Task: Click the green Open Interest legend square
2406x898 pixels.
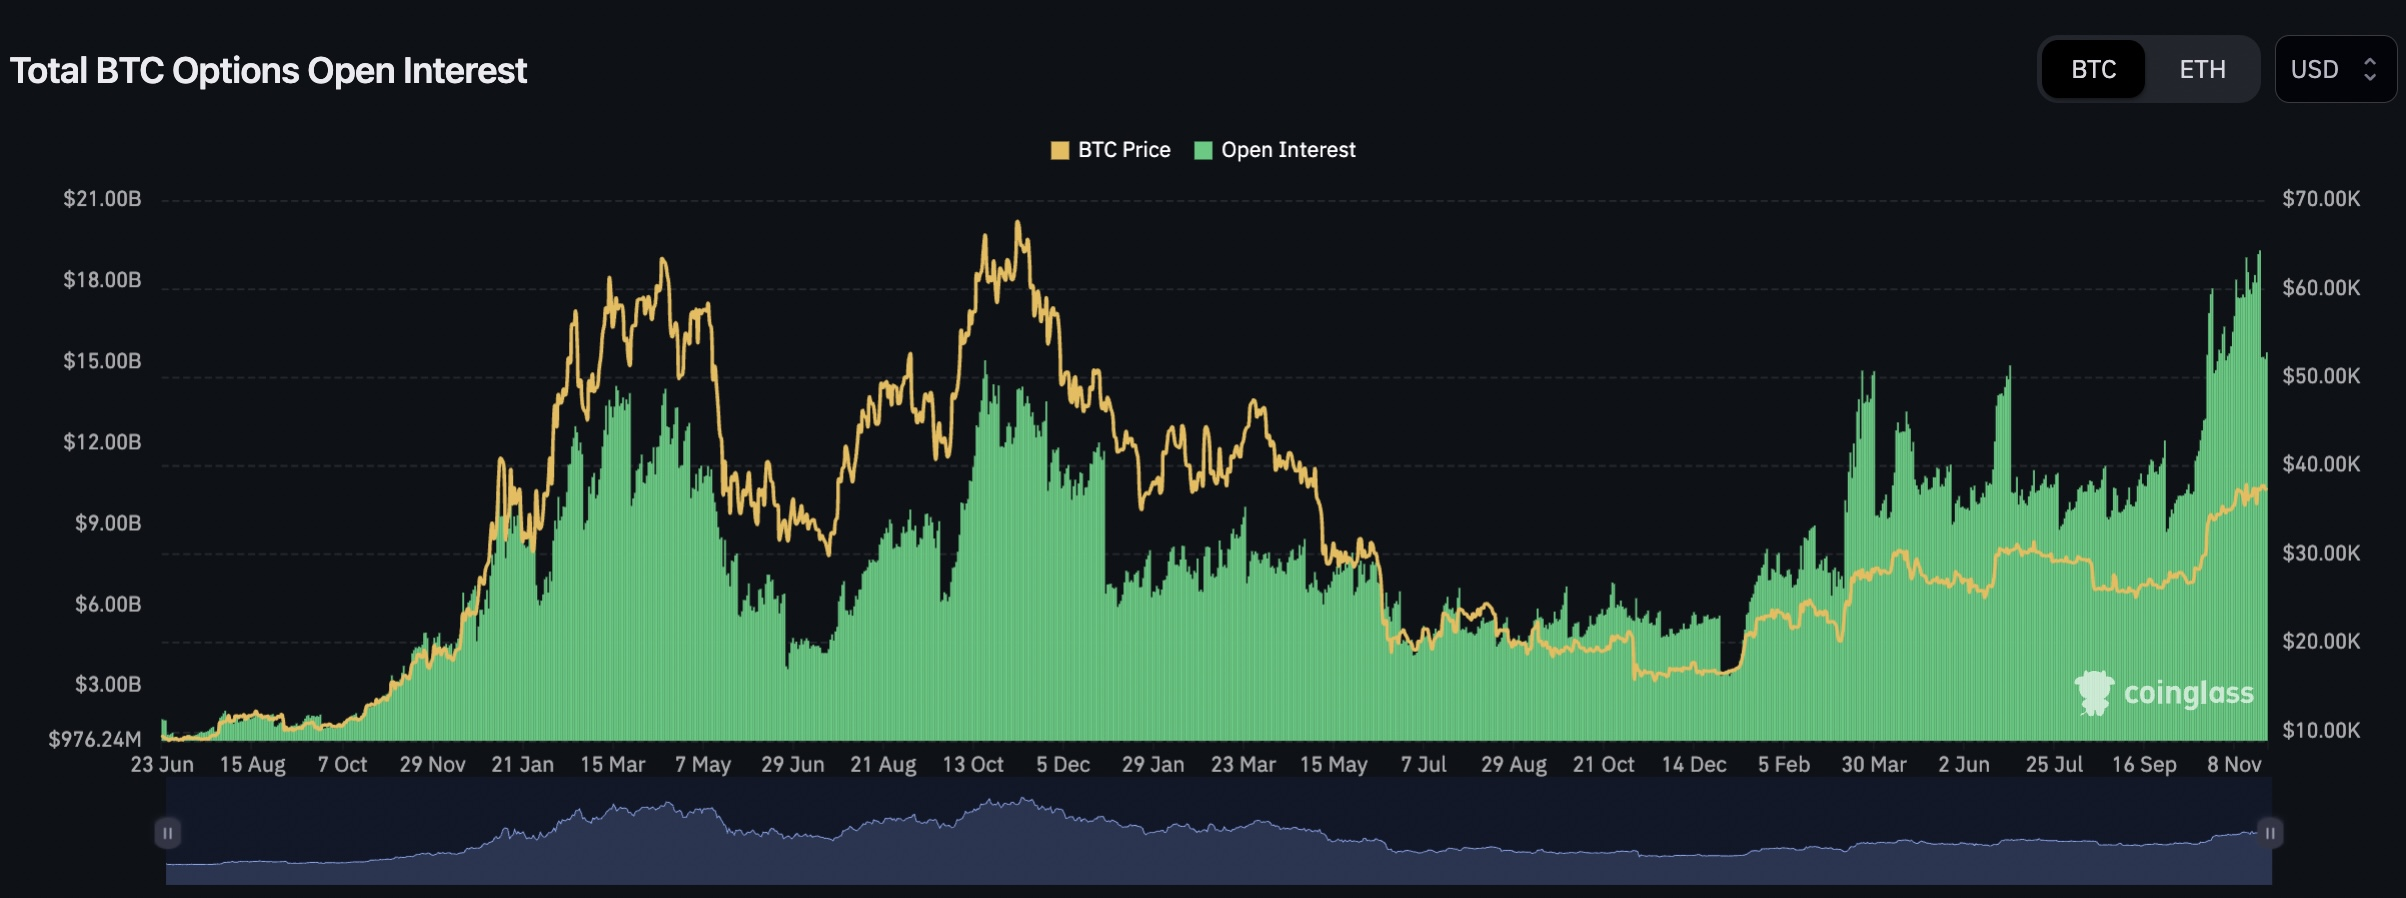Action: point(1203,151)
